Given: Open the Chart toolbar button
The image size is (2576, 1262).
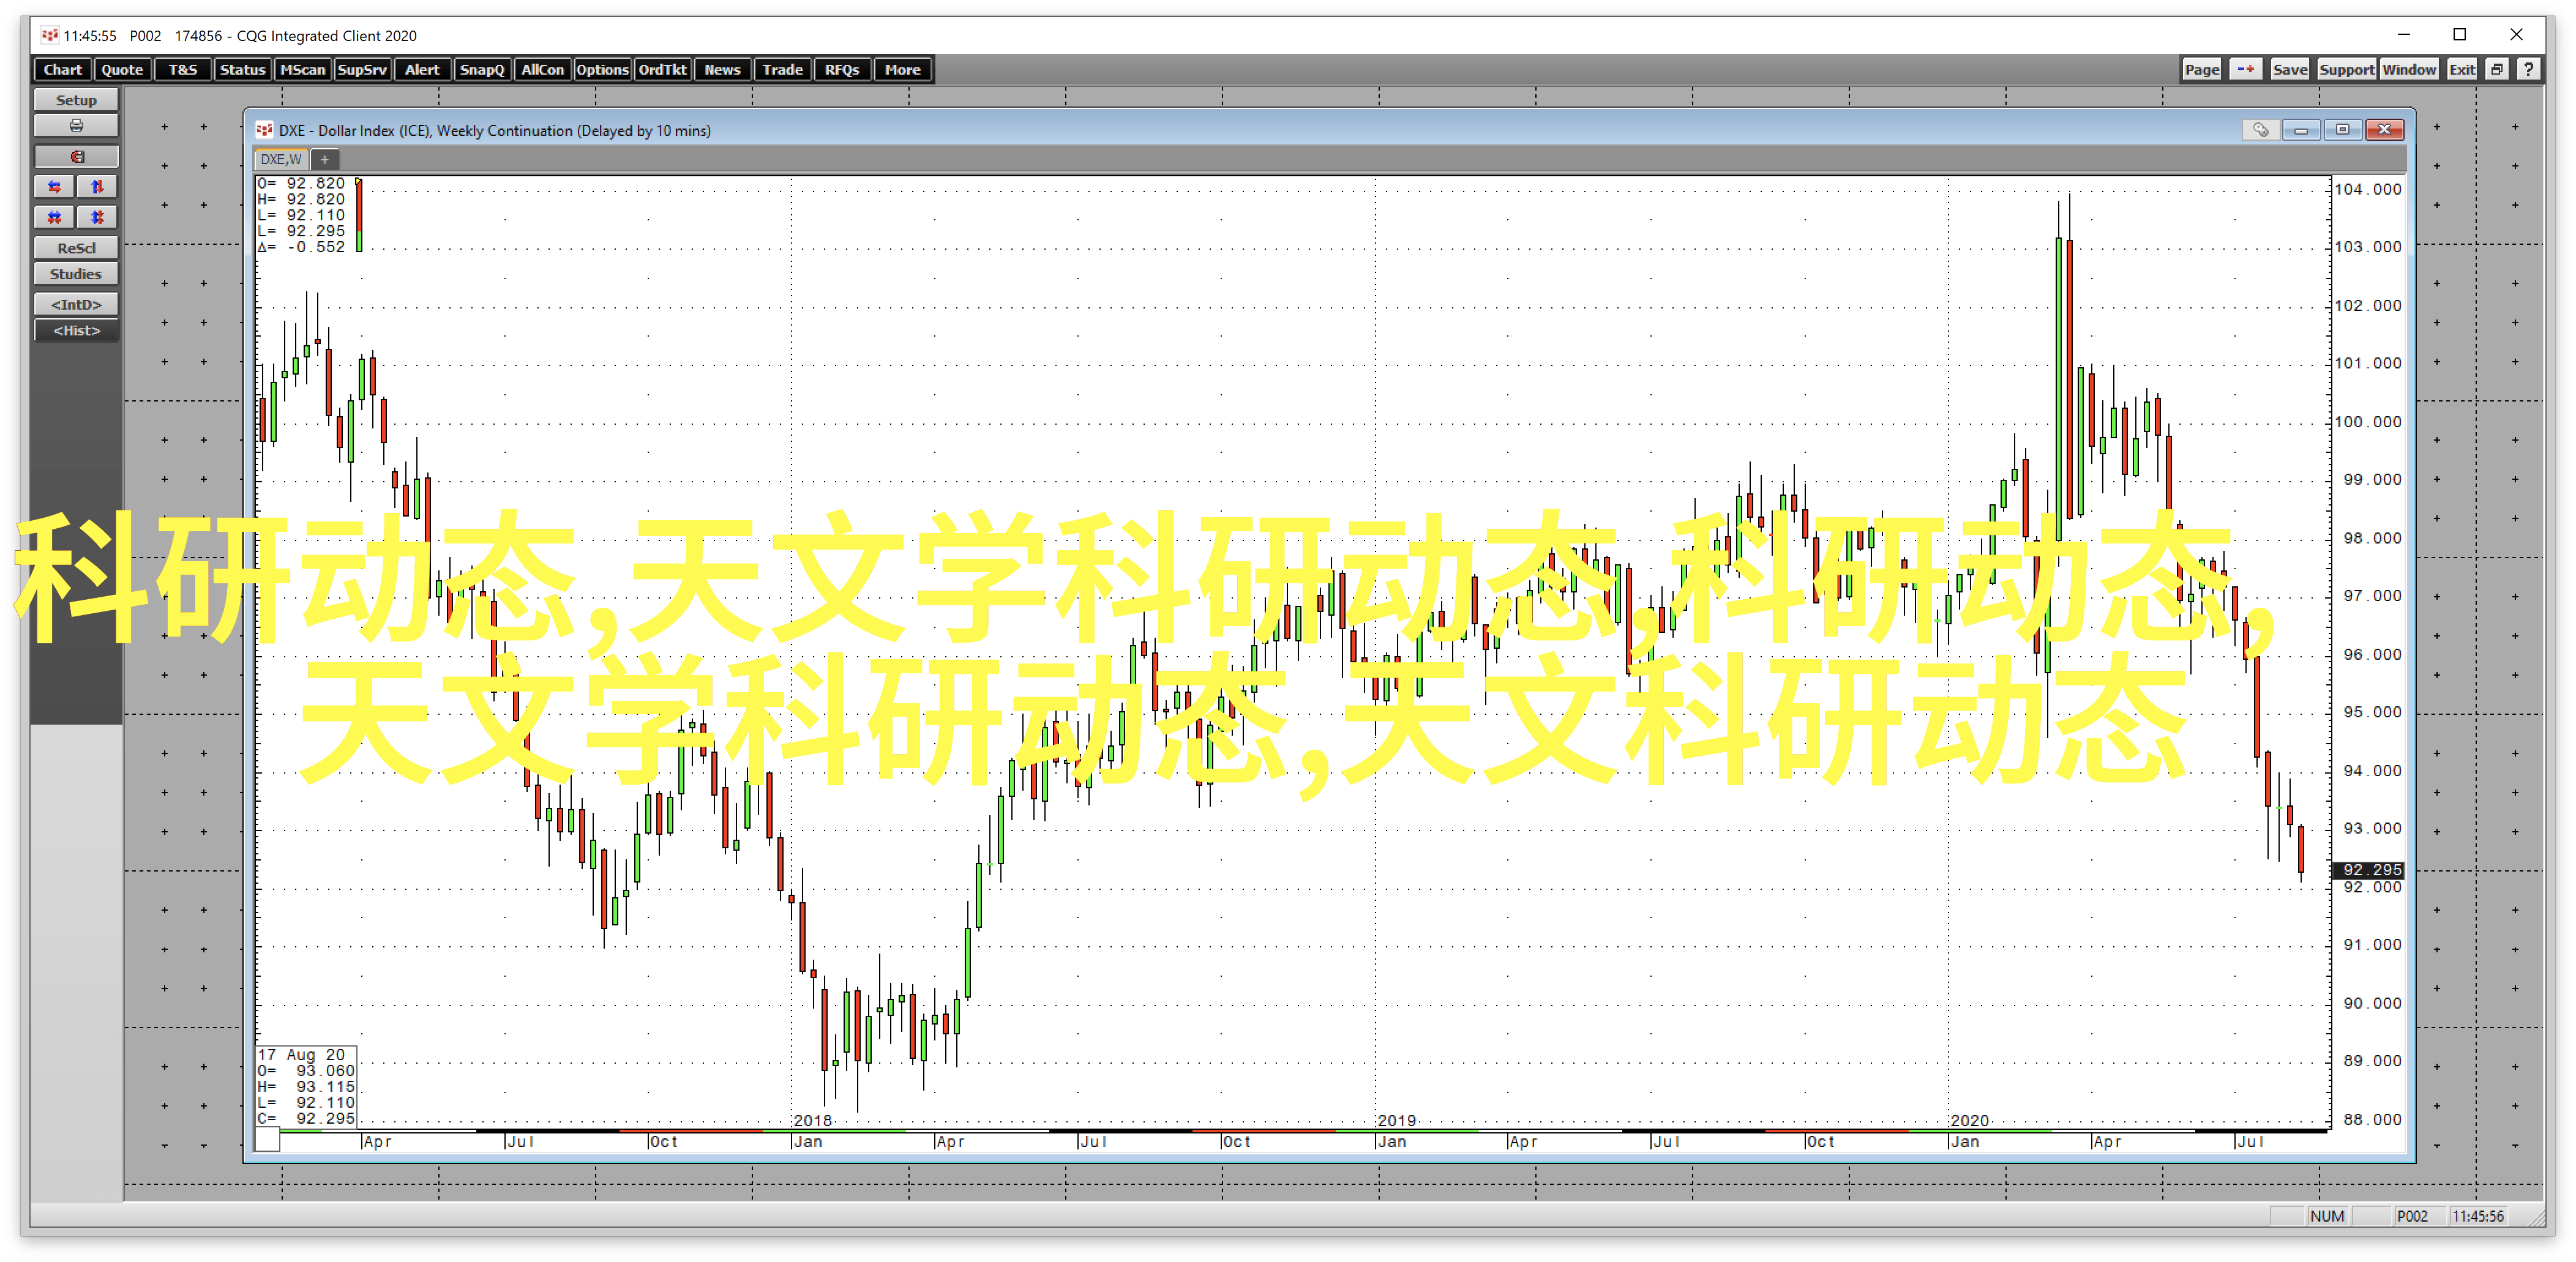Looking at the screenshot, I should (62, 70).
